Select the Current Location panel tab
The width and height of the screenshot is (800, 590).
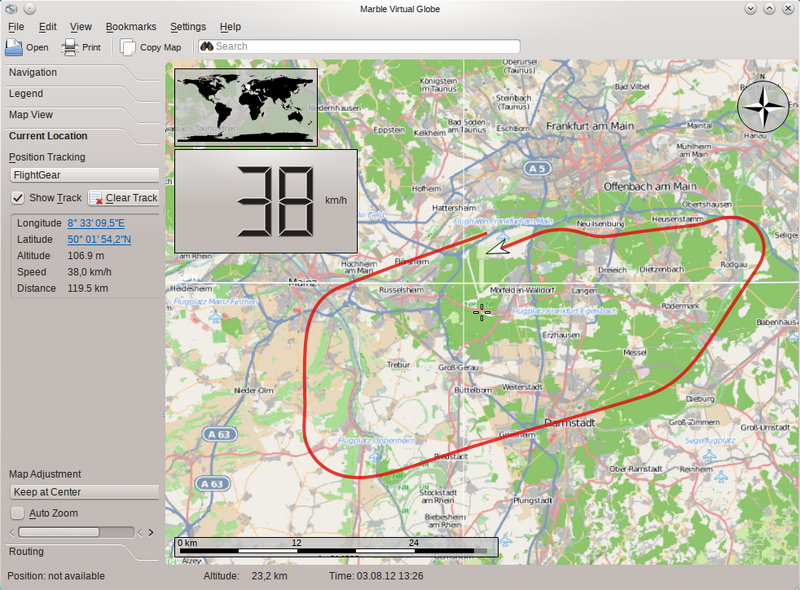tap(48, 136)
